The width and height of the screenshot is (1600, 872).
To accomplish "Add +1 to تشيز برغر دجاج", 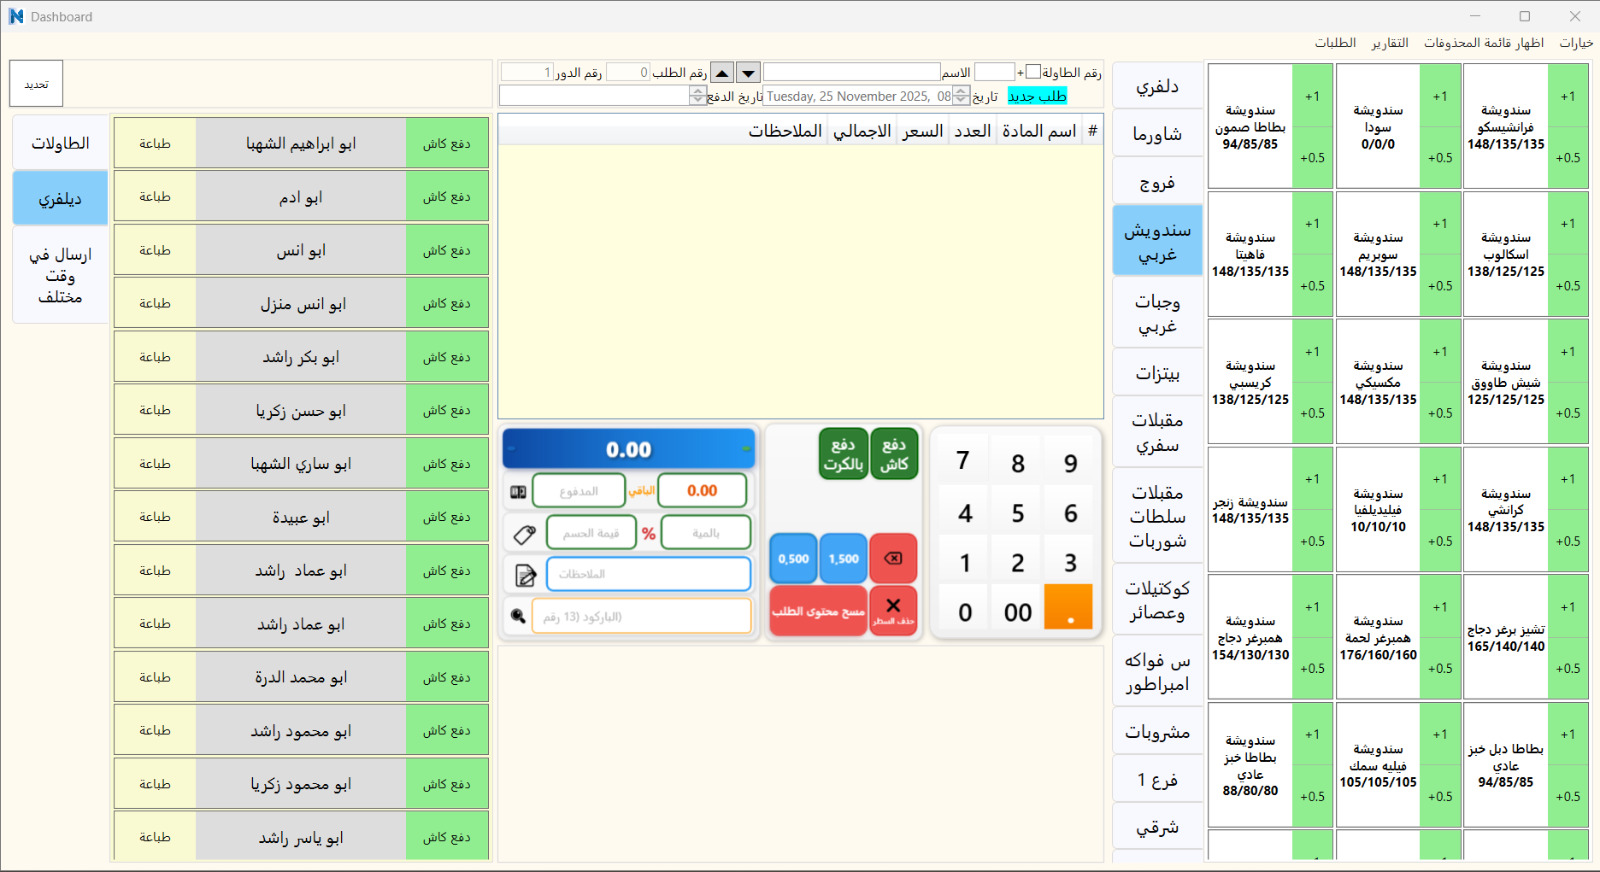I will point(1568,607).
